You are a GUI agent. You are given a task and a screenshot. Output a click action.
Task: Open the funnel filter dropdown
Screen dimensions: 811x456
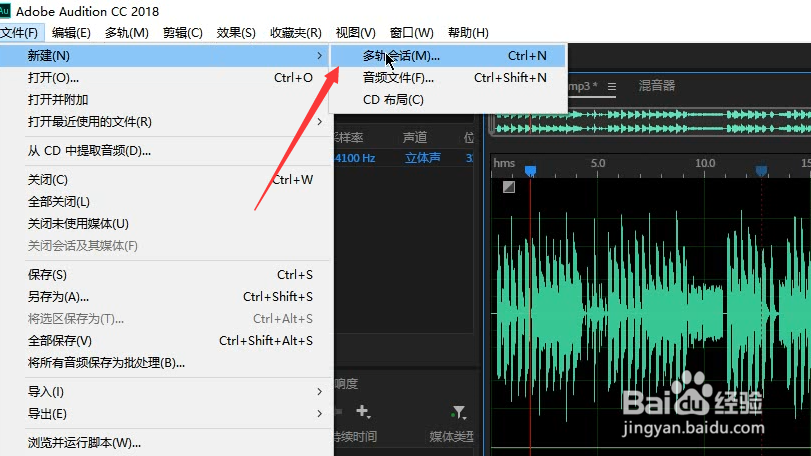pyautogui.click(x=459, y=412)
